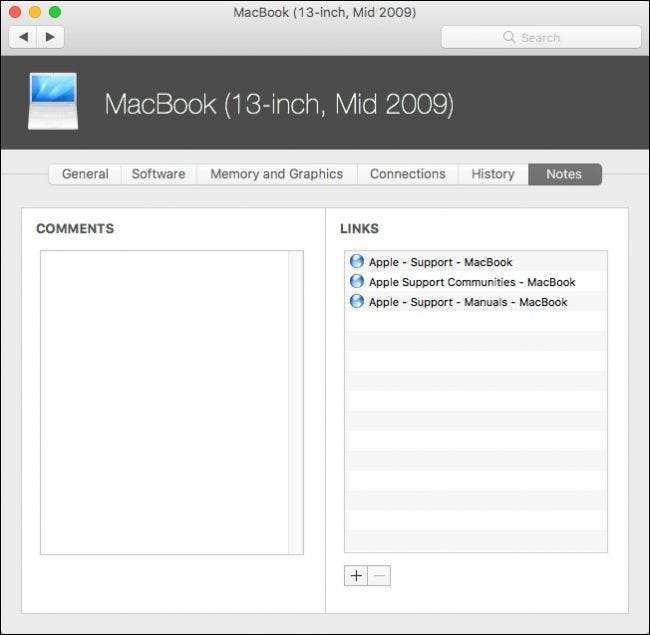Open Apple Support Communities - MacBook link

click(x=472, y=282)
